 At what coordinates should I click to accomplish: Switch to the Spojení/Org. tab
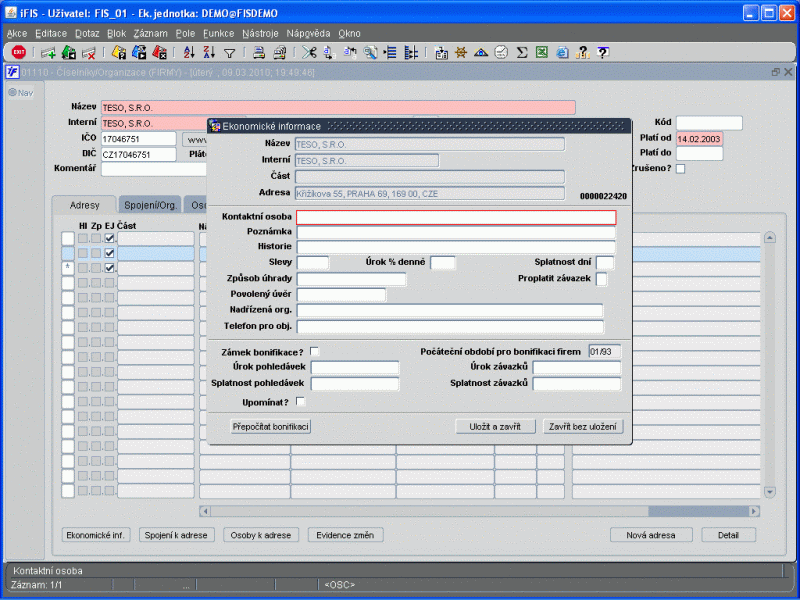(152, 205)
